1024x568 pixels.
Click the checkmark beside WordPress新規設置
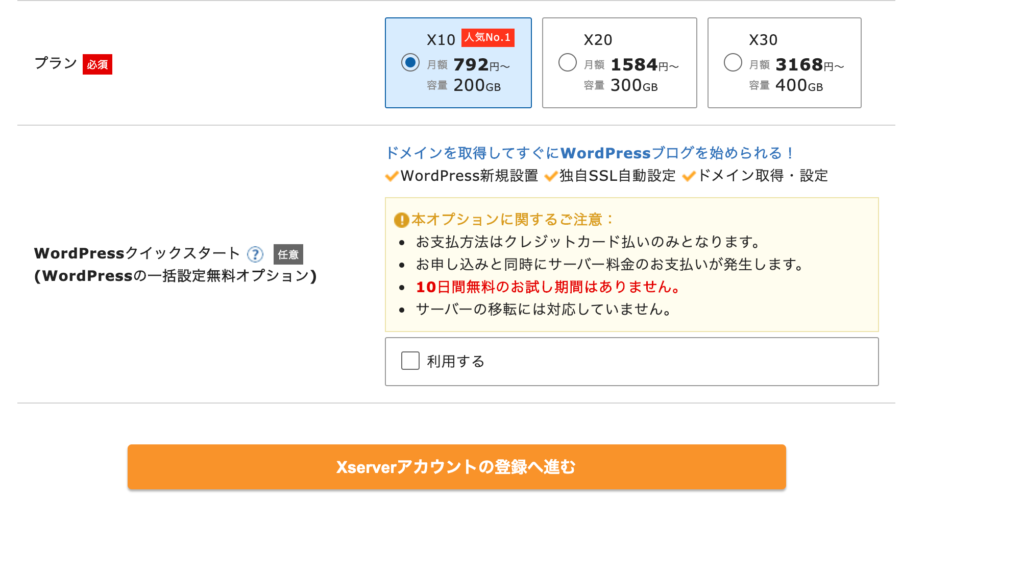tap(392, 176)
